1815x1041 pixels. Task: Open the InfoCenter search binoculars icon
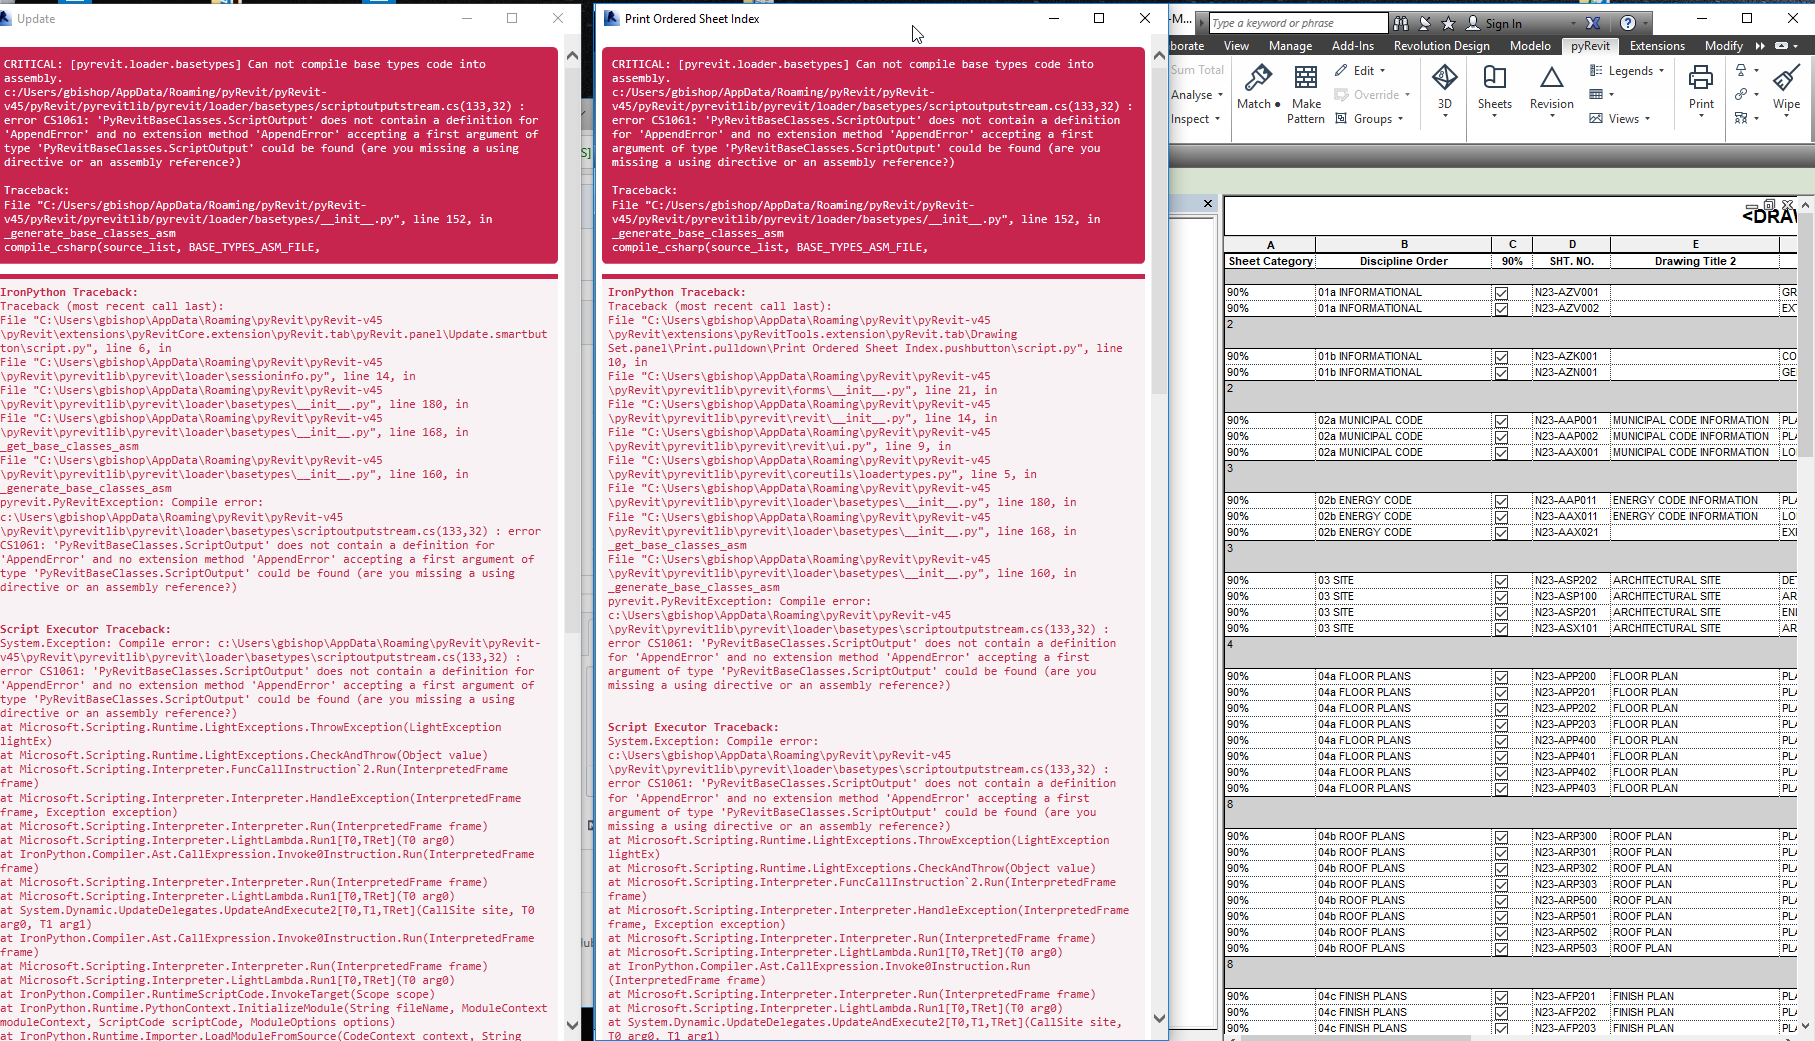[1400, 22]
